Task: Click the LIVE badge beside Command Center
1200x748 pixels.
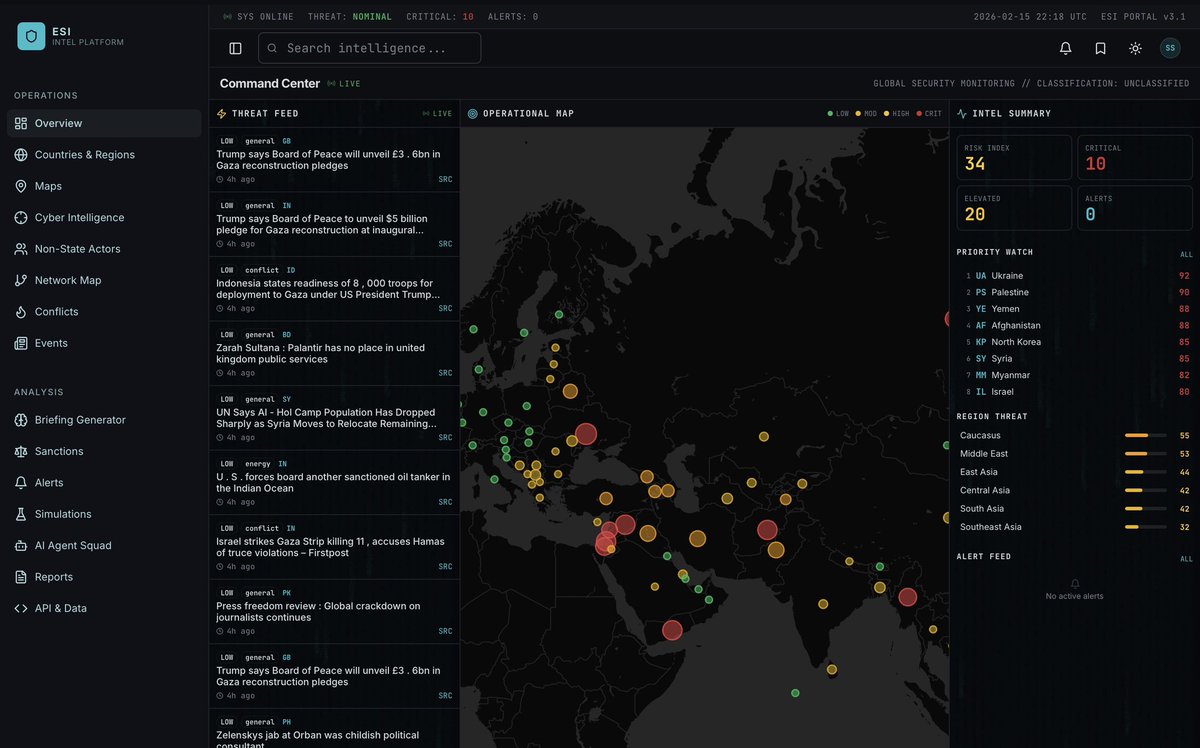Action: (x=344, y=84)
